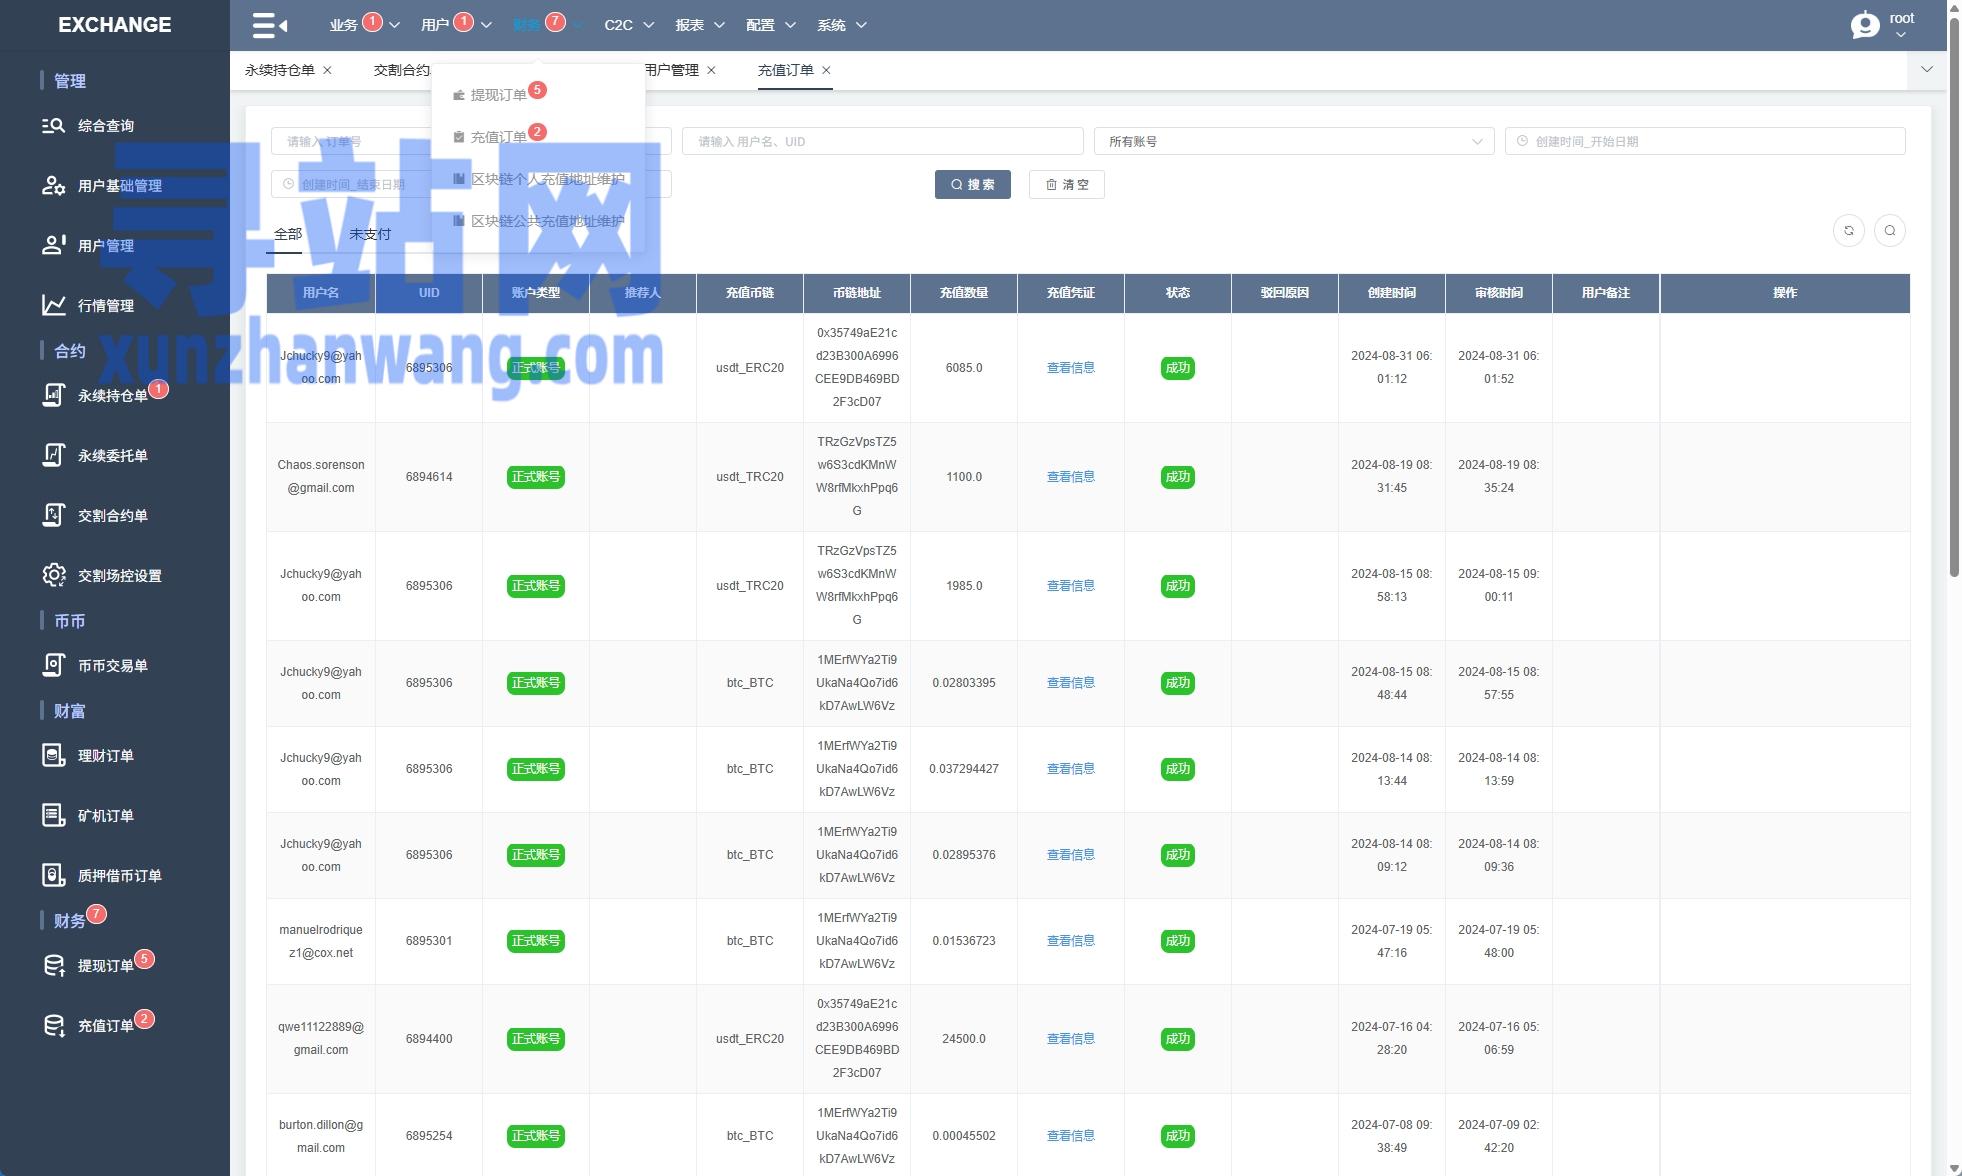1962x1176 pixels.
Task: Select the 全部 filter tab
Action: click(288, 234)
